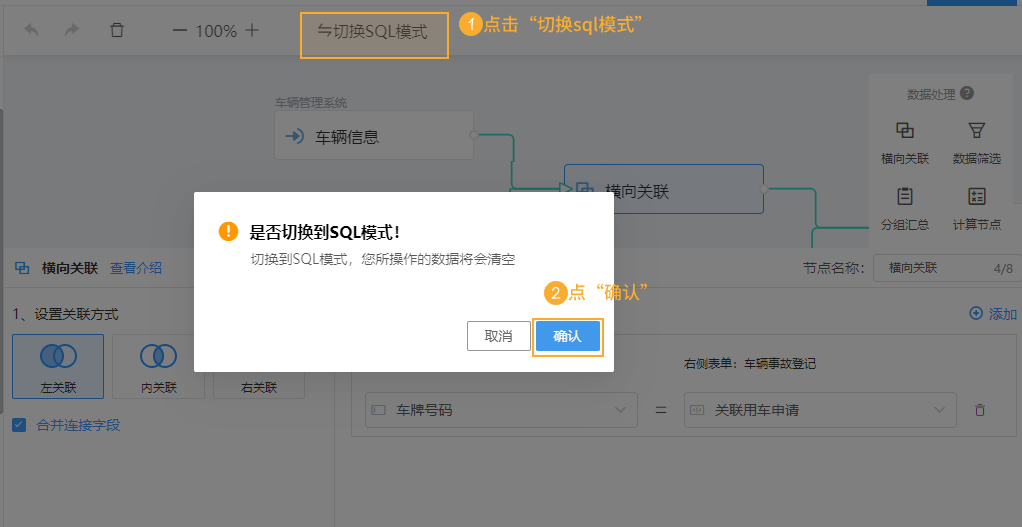This screenshot has width=1022, height=527.
Task: Confirm switch with the 确认 button
Action: pyautogui.click(x=568, y=336)
